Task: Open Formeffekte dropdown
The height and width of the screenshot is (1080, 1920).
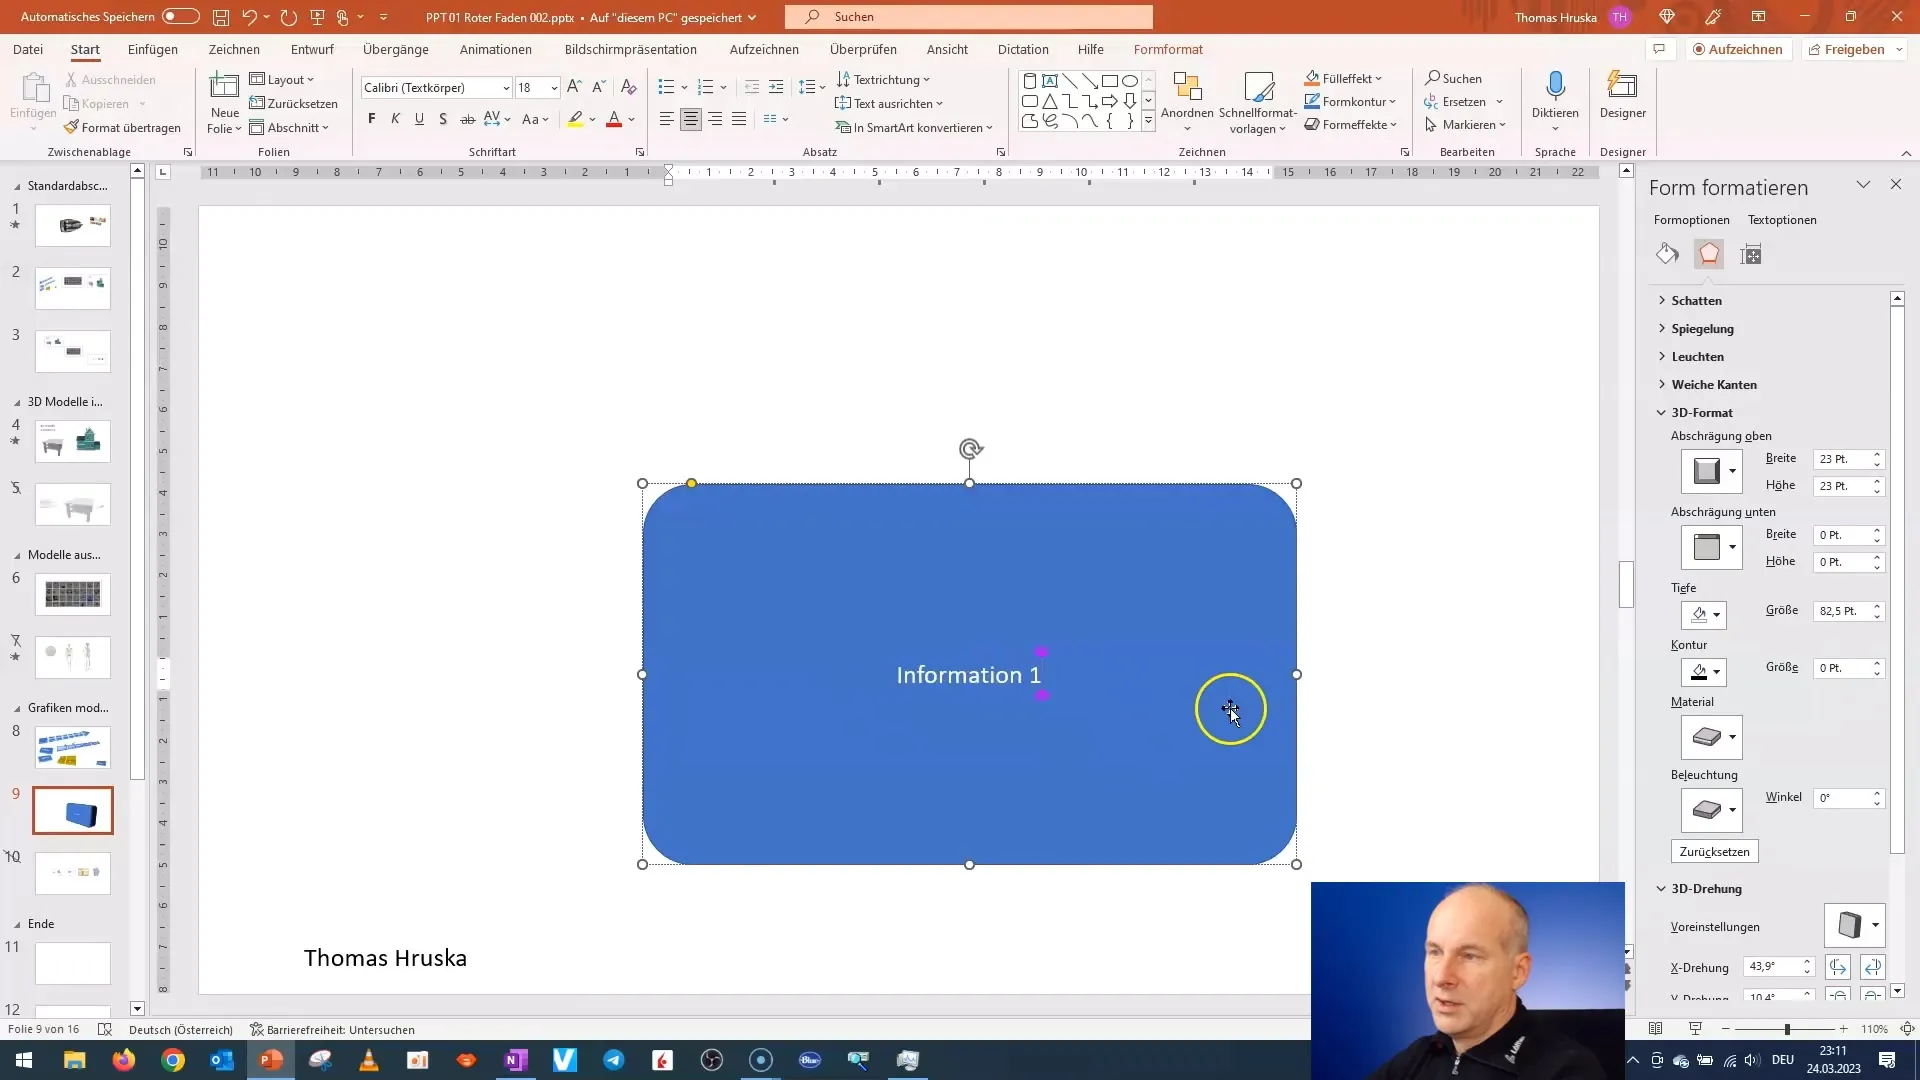Action: [1350, 125]
